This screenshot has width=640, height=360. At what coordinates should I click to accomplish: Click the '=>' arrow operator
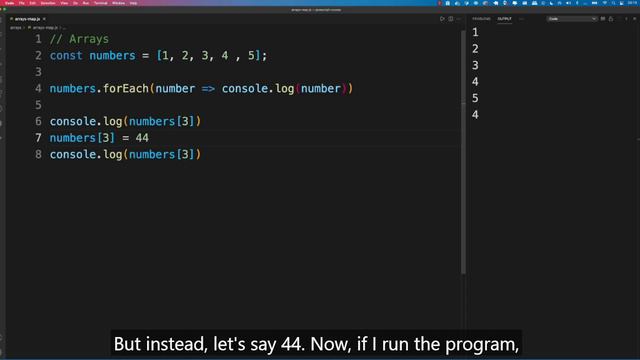208,89
